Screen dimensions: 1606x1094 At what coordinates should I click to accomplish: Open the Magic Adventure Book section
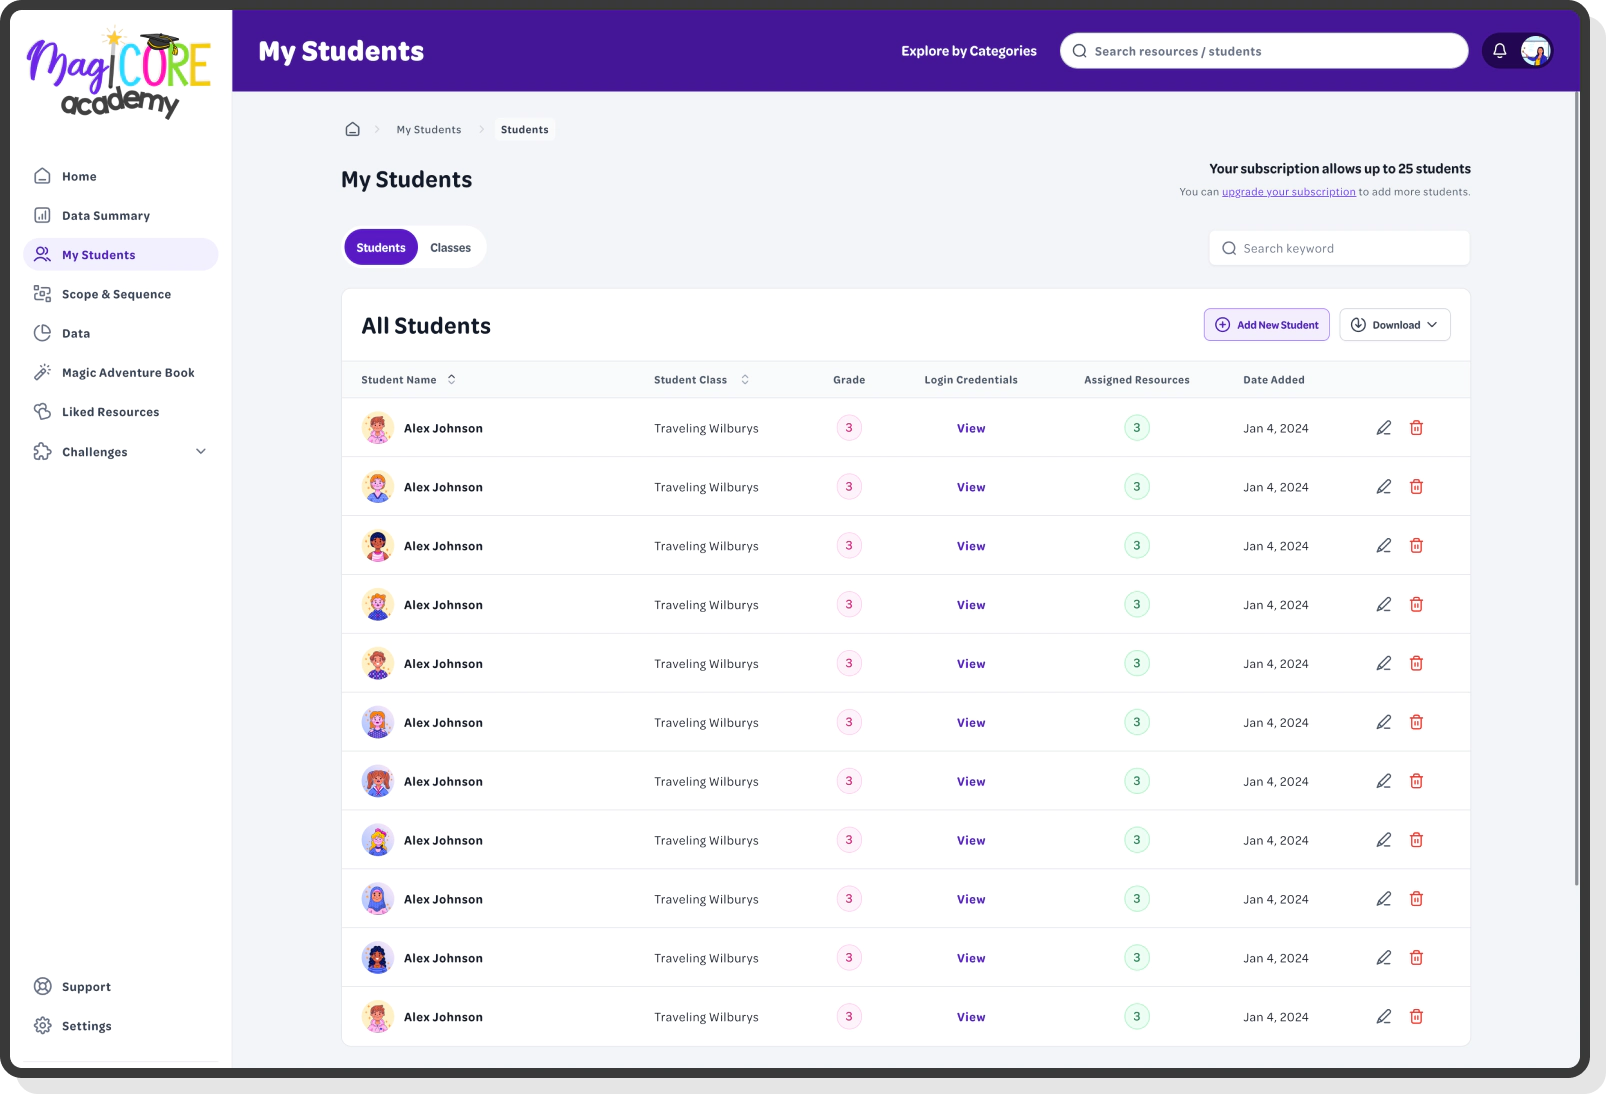click(x=128, y=372)
